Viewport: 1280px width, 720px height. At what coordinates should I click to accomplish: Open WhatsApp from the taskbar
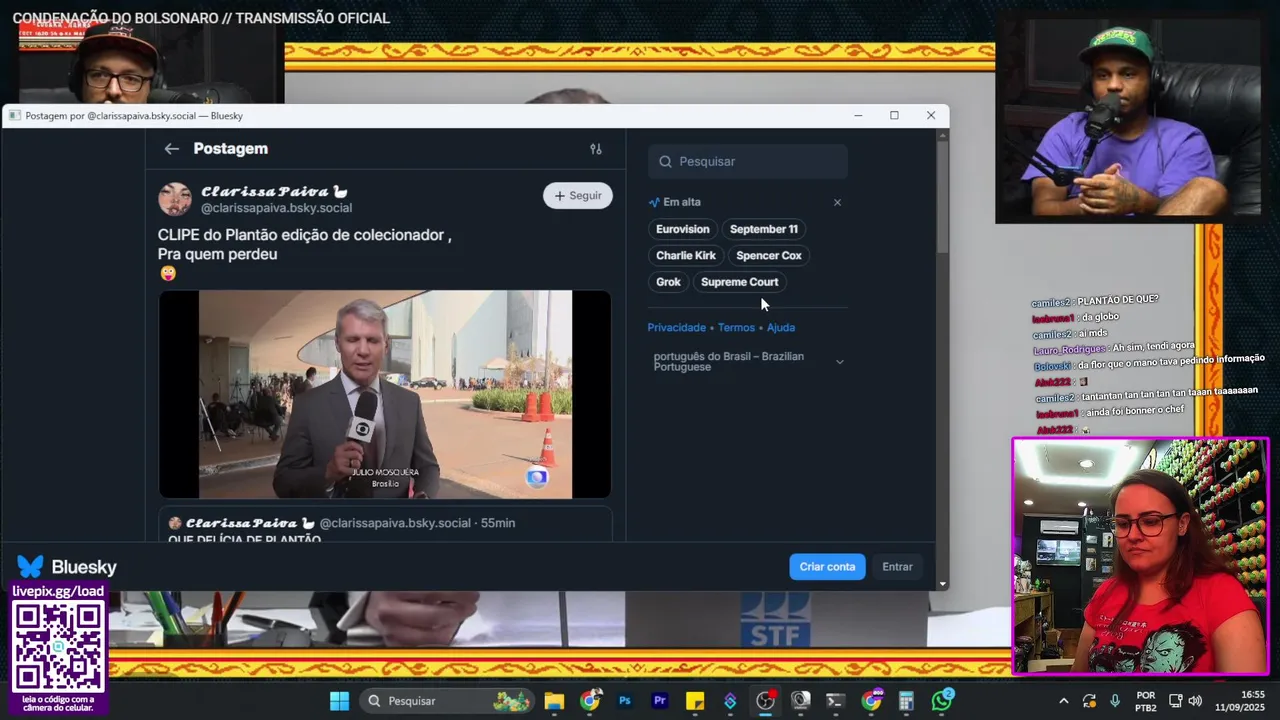942,701
